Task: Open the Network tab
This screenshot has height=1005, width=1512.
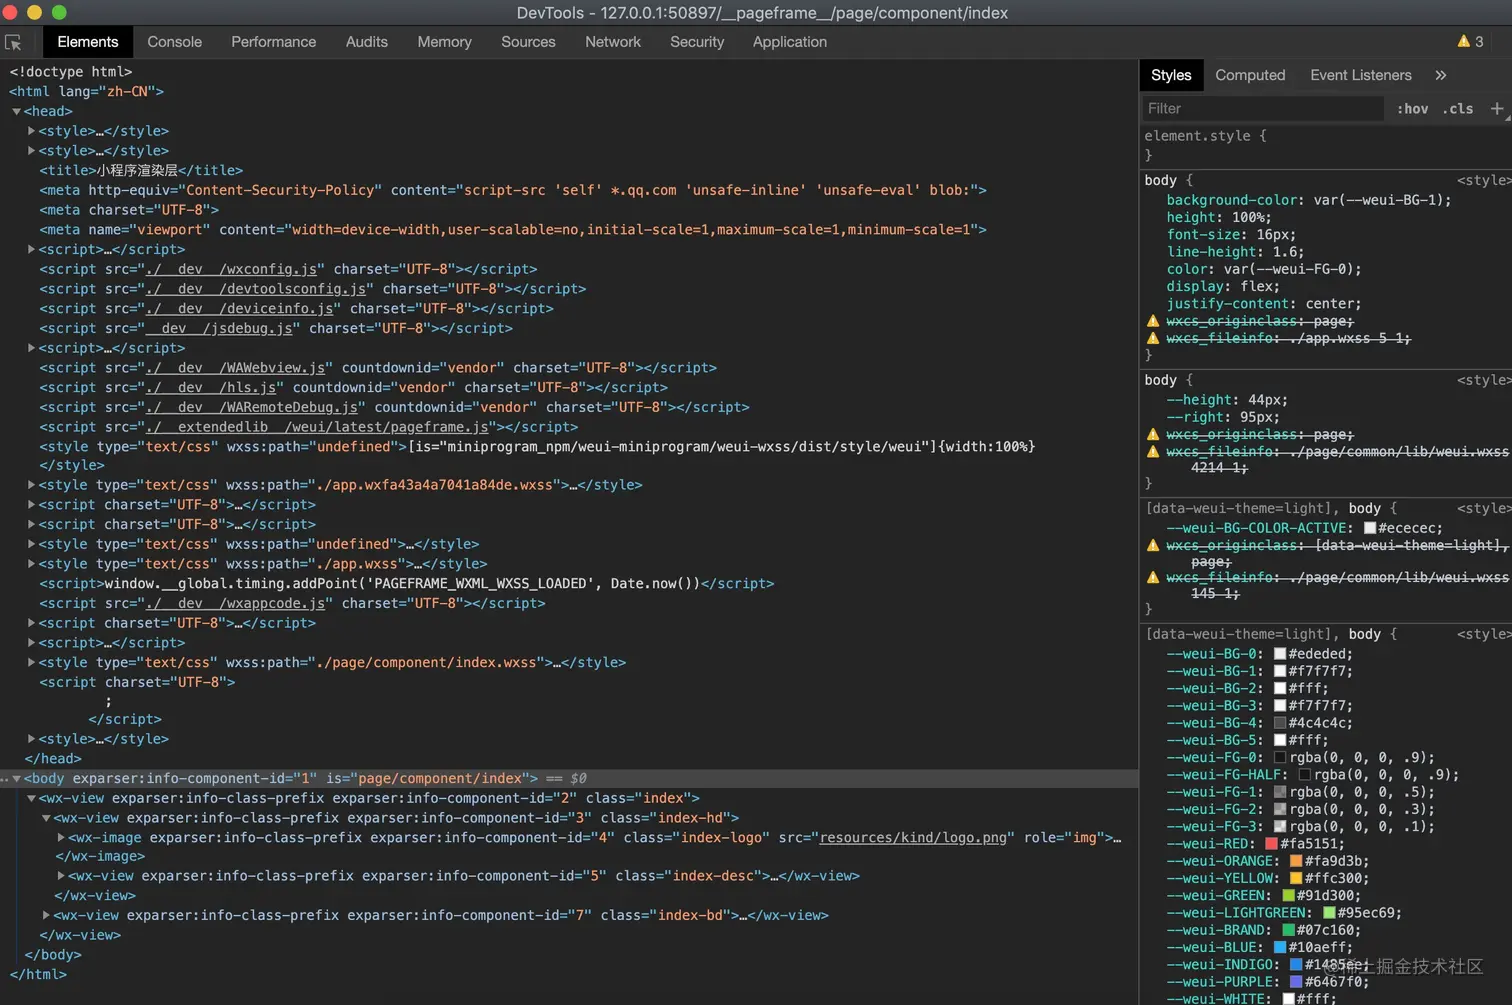Action: pos(613,42)
